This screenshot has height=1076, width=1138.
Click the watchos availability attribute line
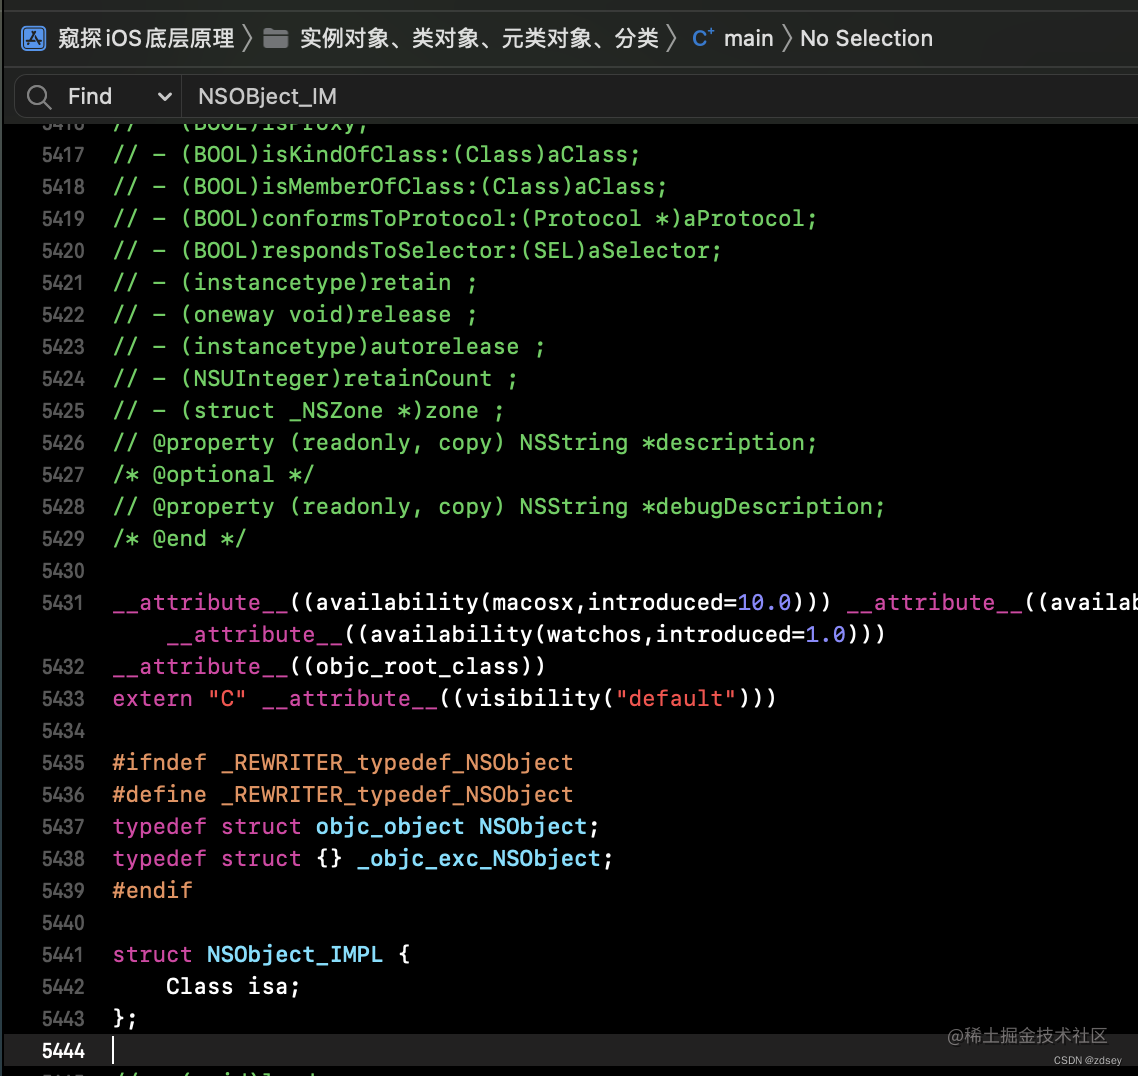[x=526, y=635]
